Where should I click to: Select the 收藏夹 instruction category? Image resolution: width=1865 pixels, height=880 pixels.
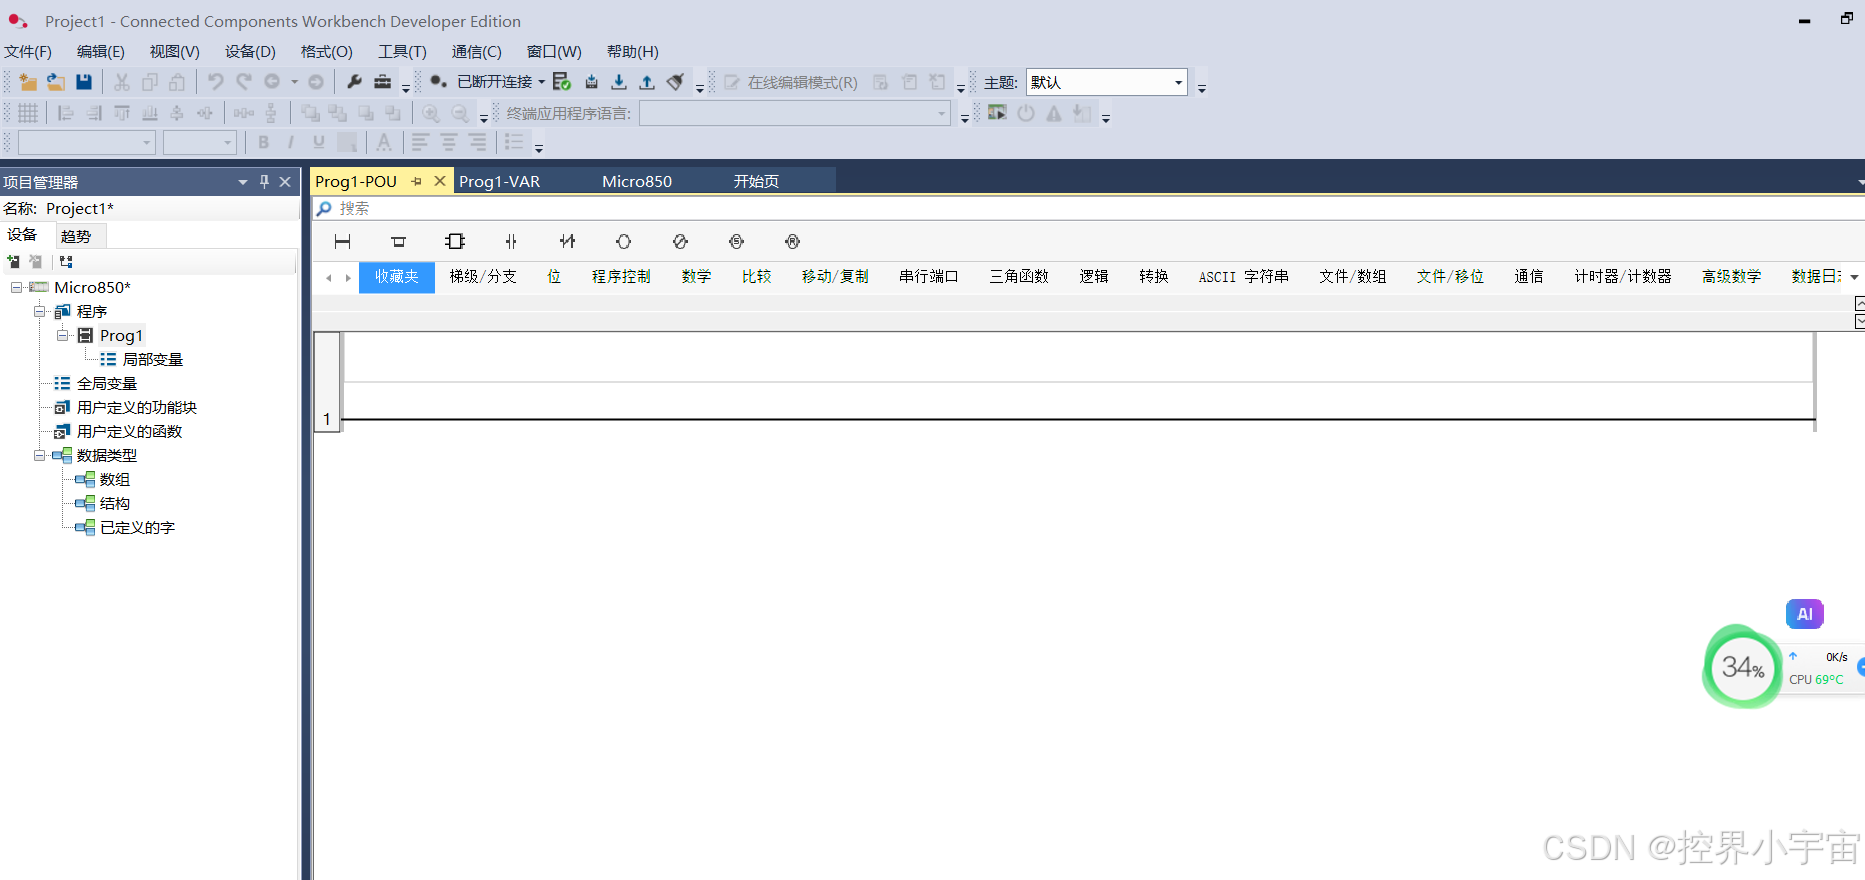396,277
